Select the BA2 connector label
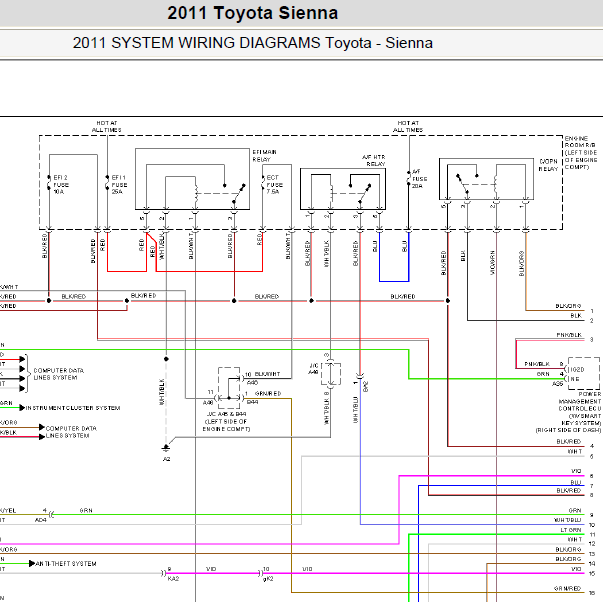The width and height of the screenshot is (603, 602). 365,386
